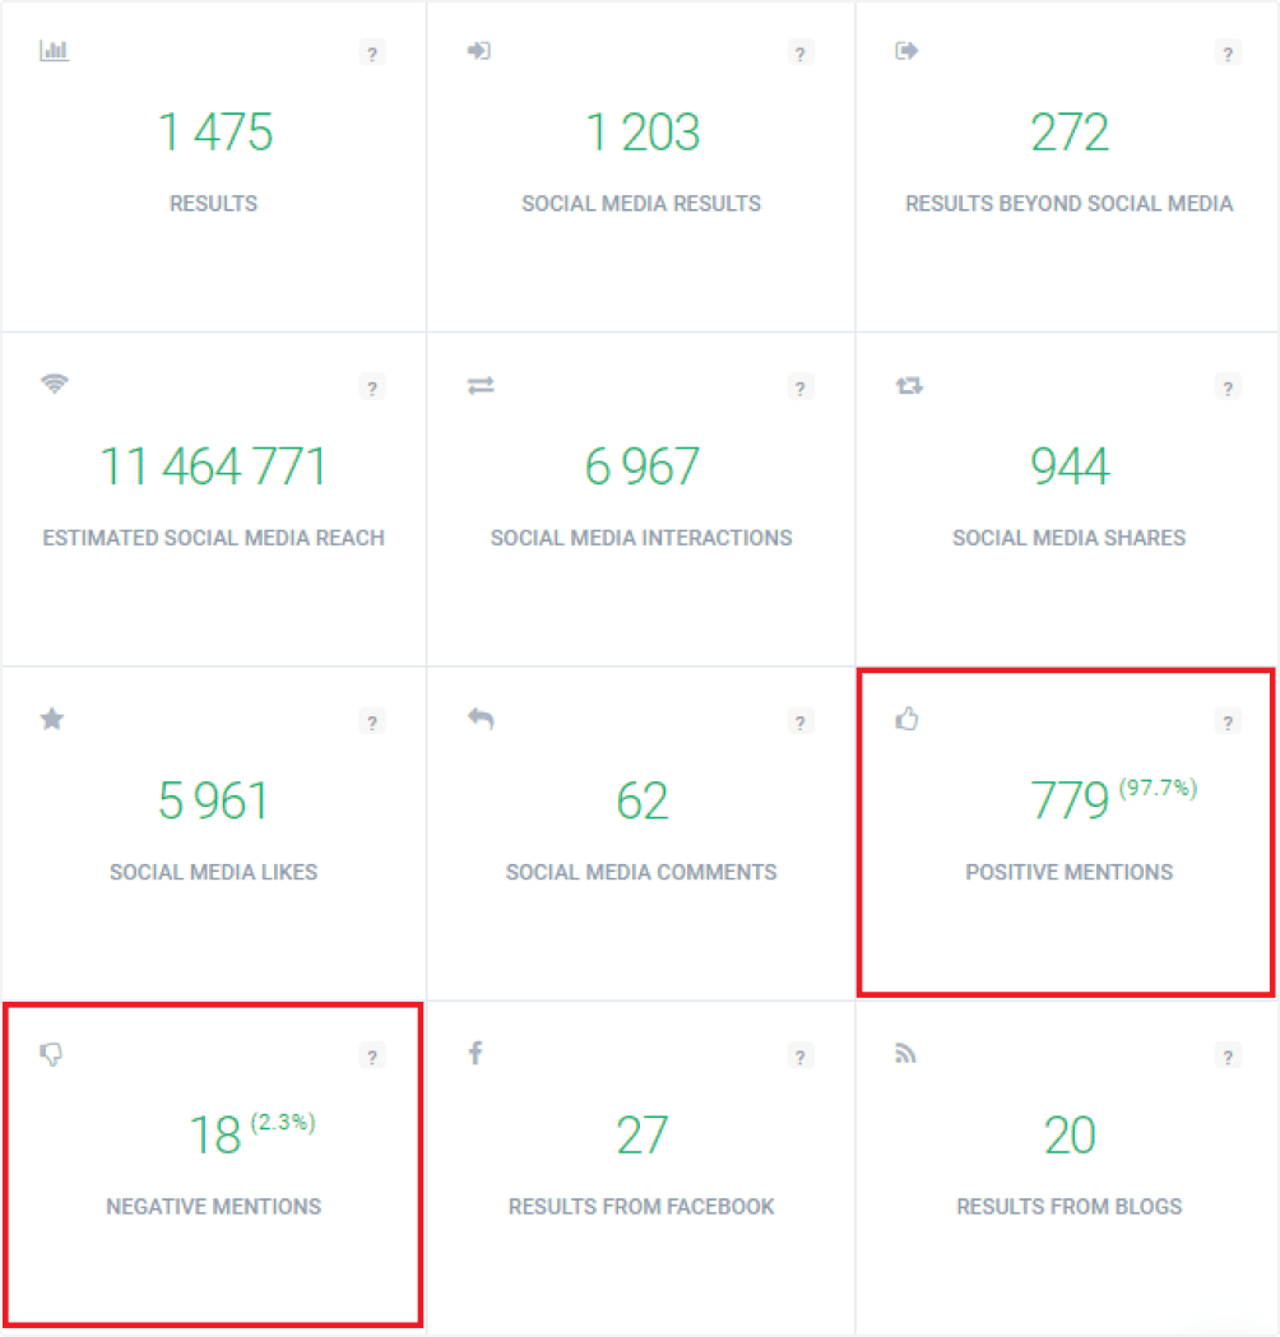
Task: Click the 6 967 interactions number
Action: (642, 466)
